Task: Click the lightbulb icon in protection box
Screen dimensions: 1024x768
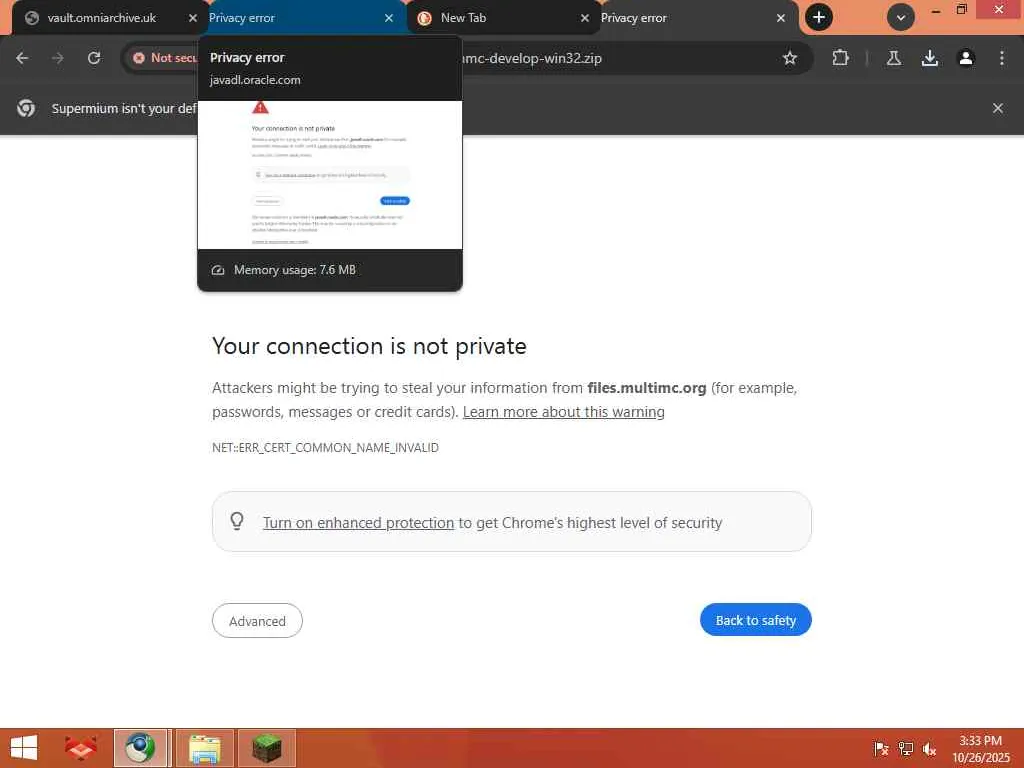Action: pos(237,521)
